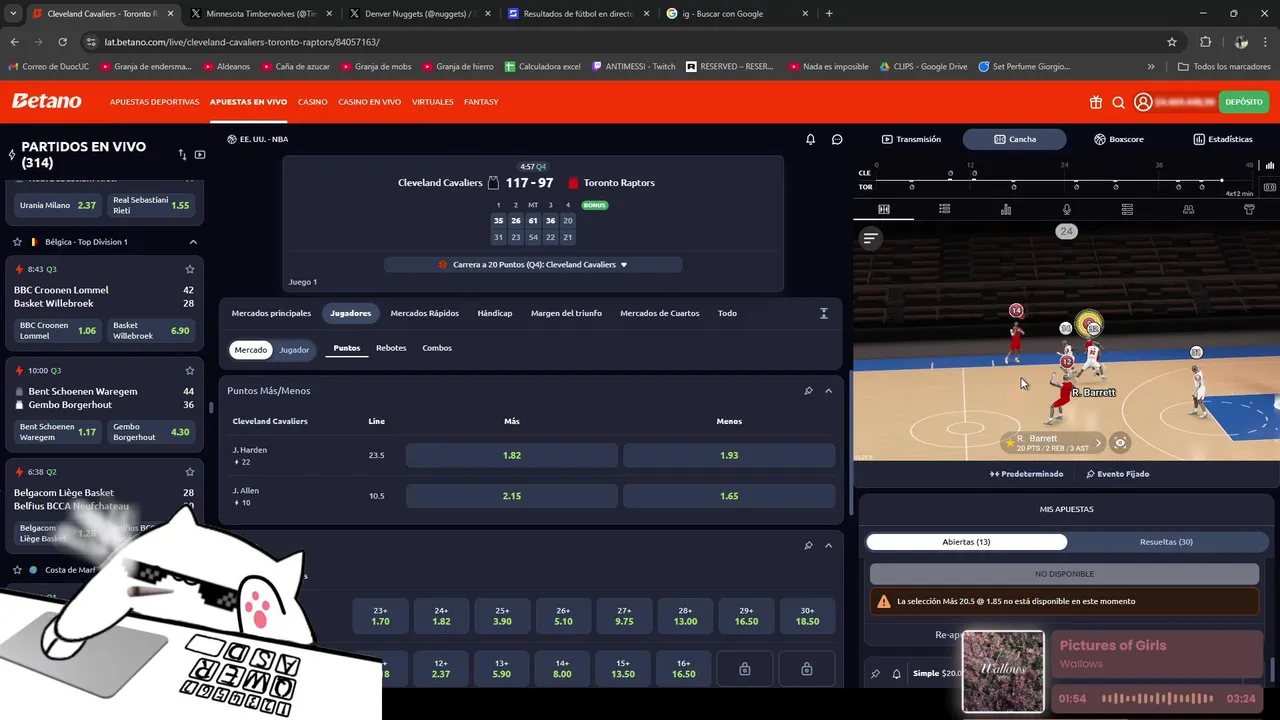This screenshot has width=1280, height=720.
Task: Select 25+ points odds 3.90
Action: point(503,616)
